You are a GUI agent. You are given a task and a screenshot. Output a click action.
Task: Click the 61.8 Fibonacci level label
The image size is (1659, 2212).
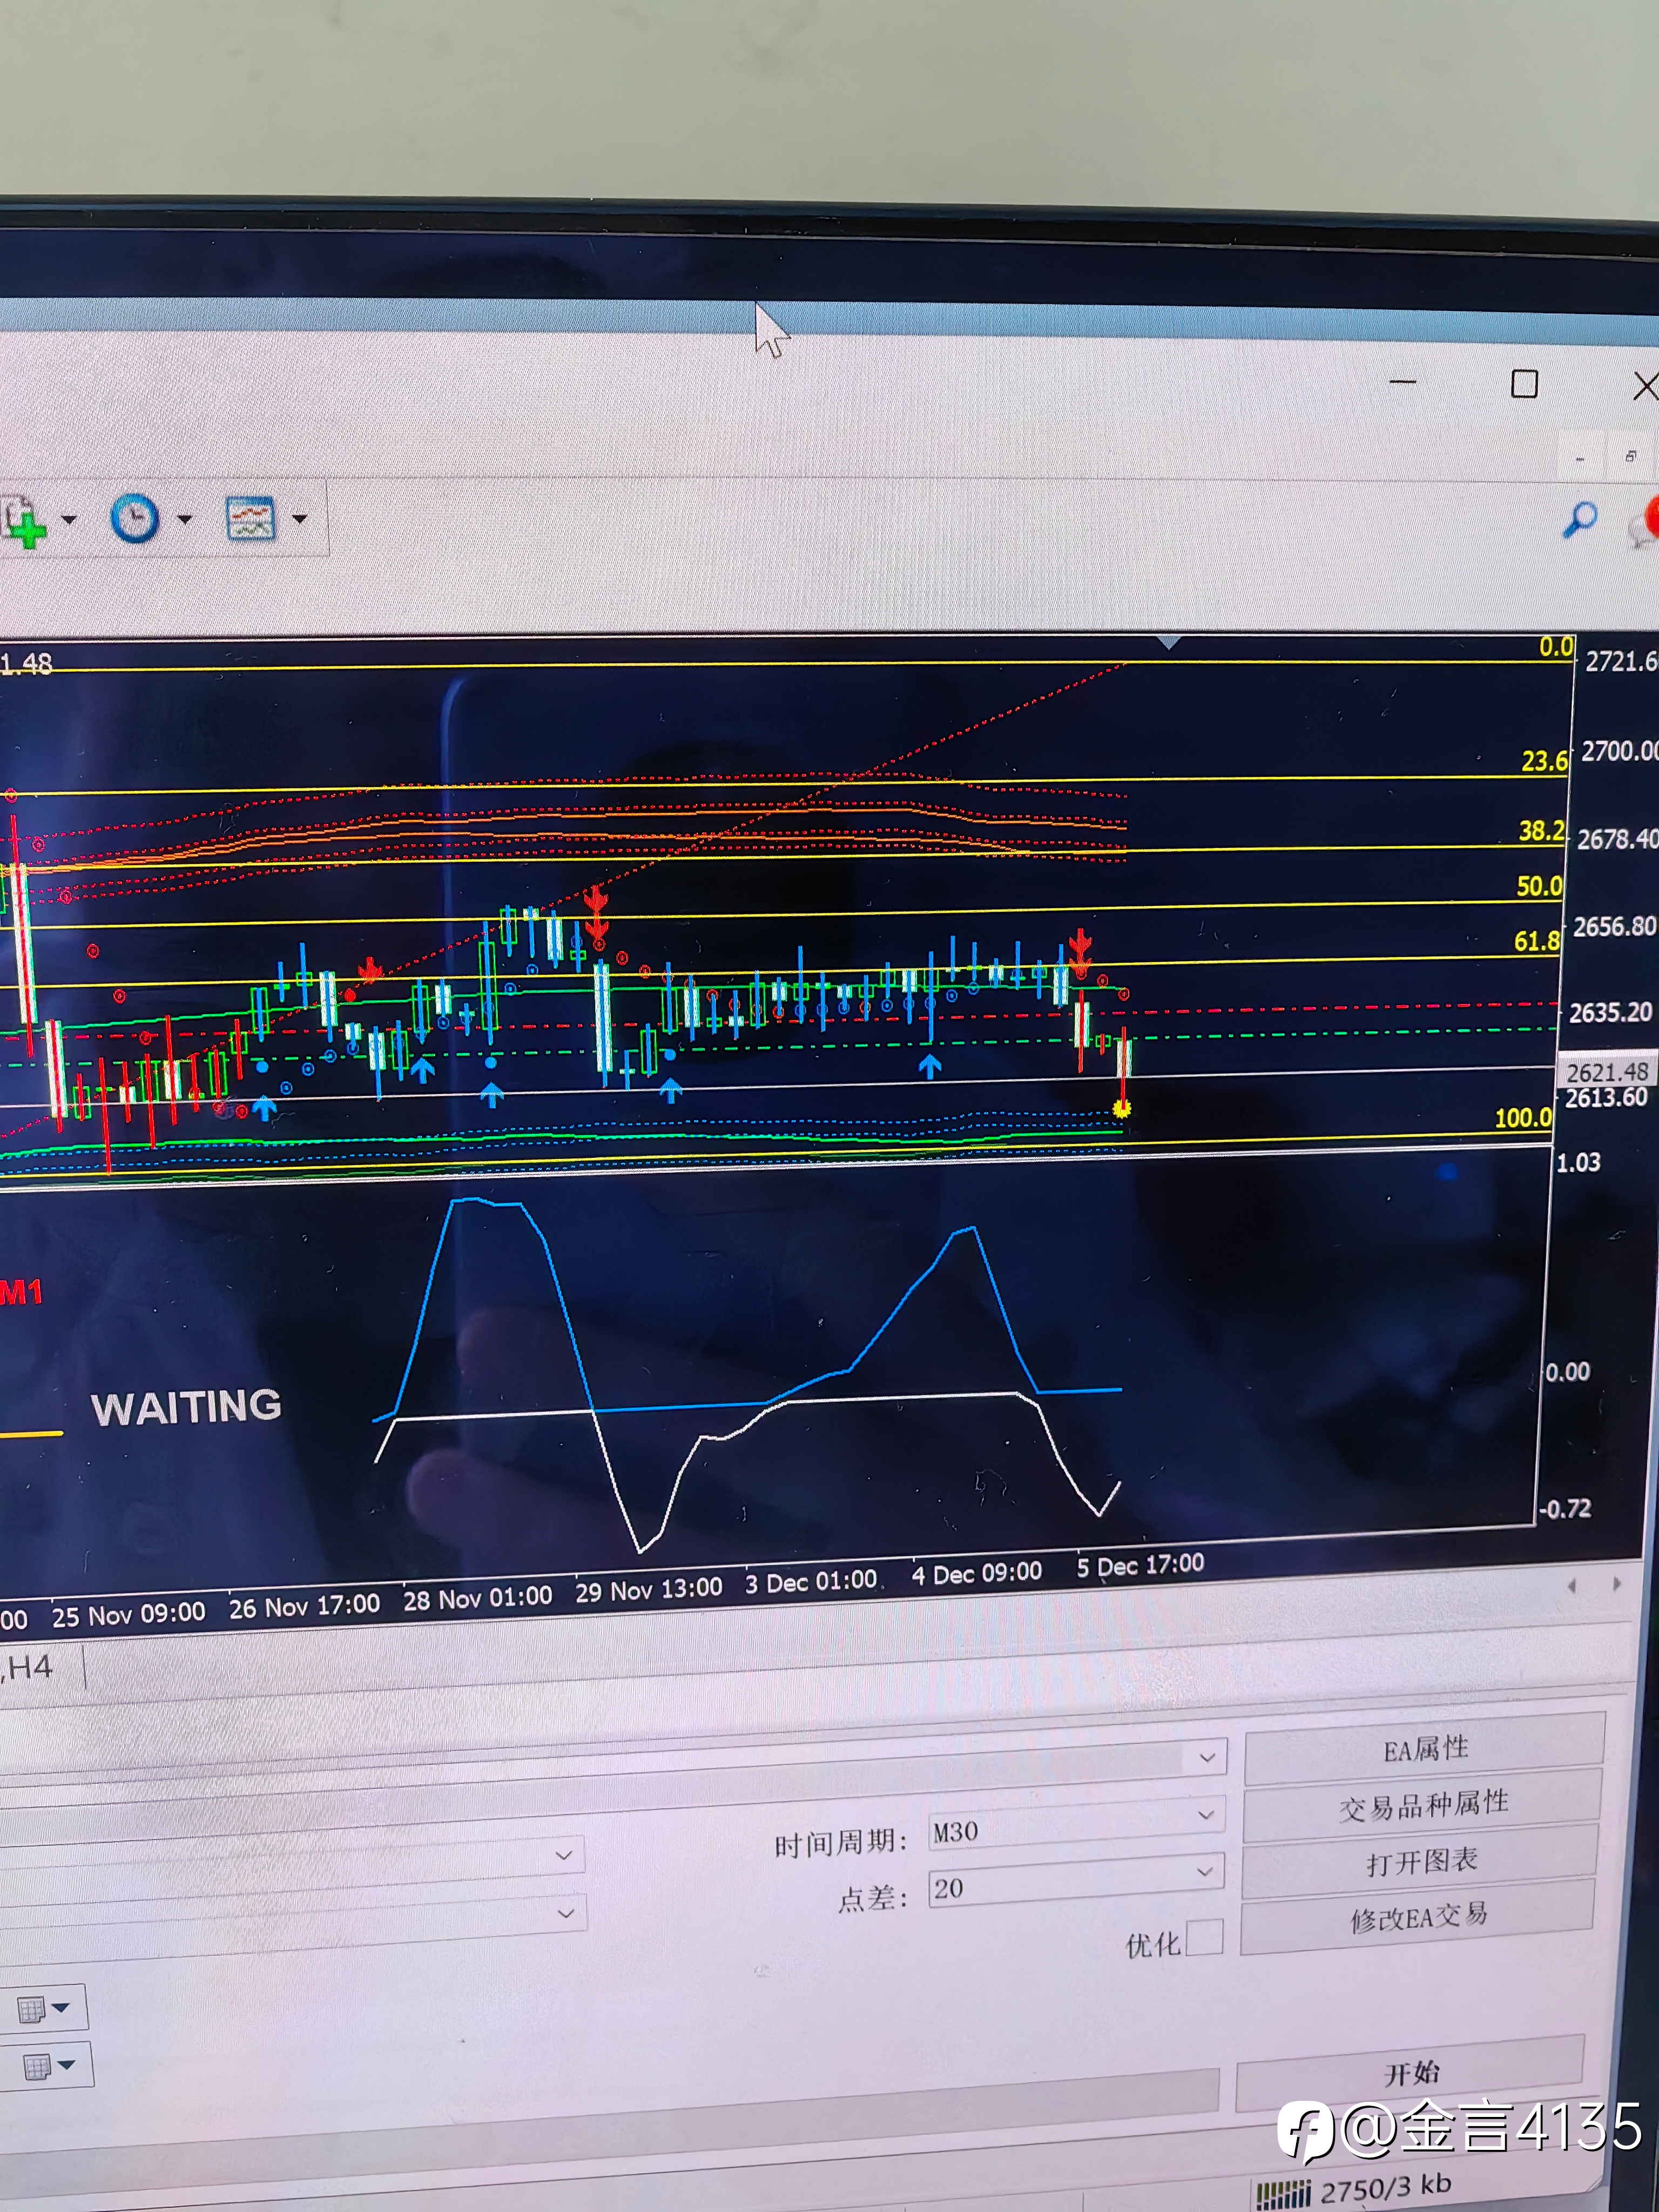1536,940
